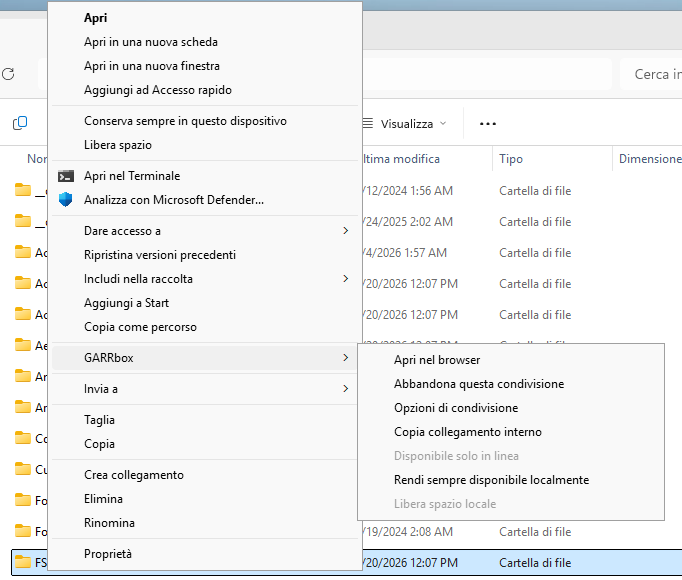Click the refresh icon in address bar
The image size is (682, 580).
tap(8, 74)
